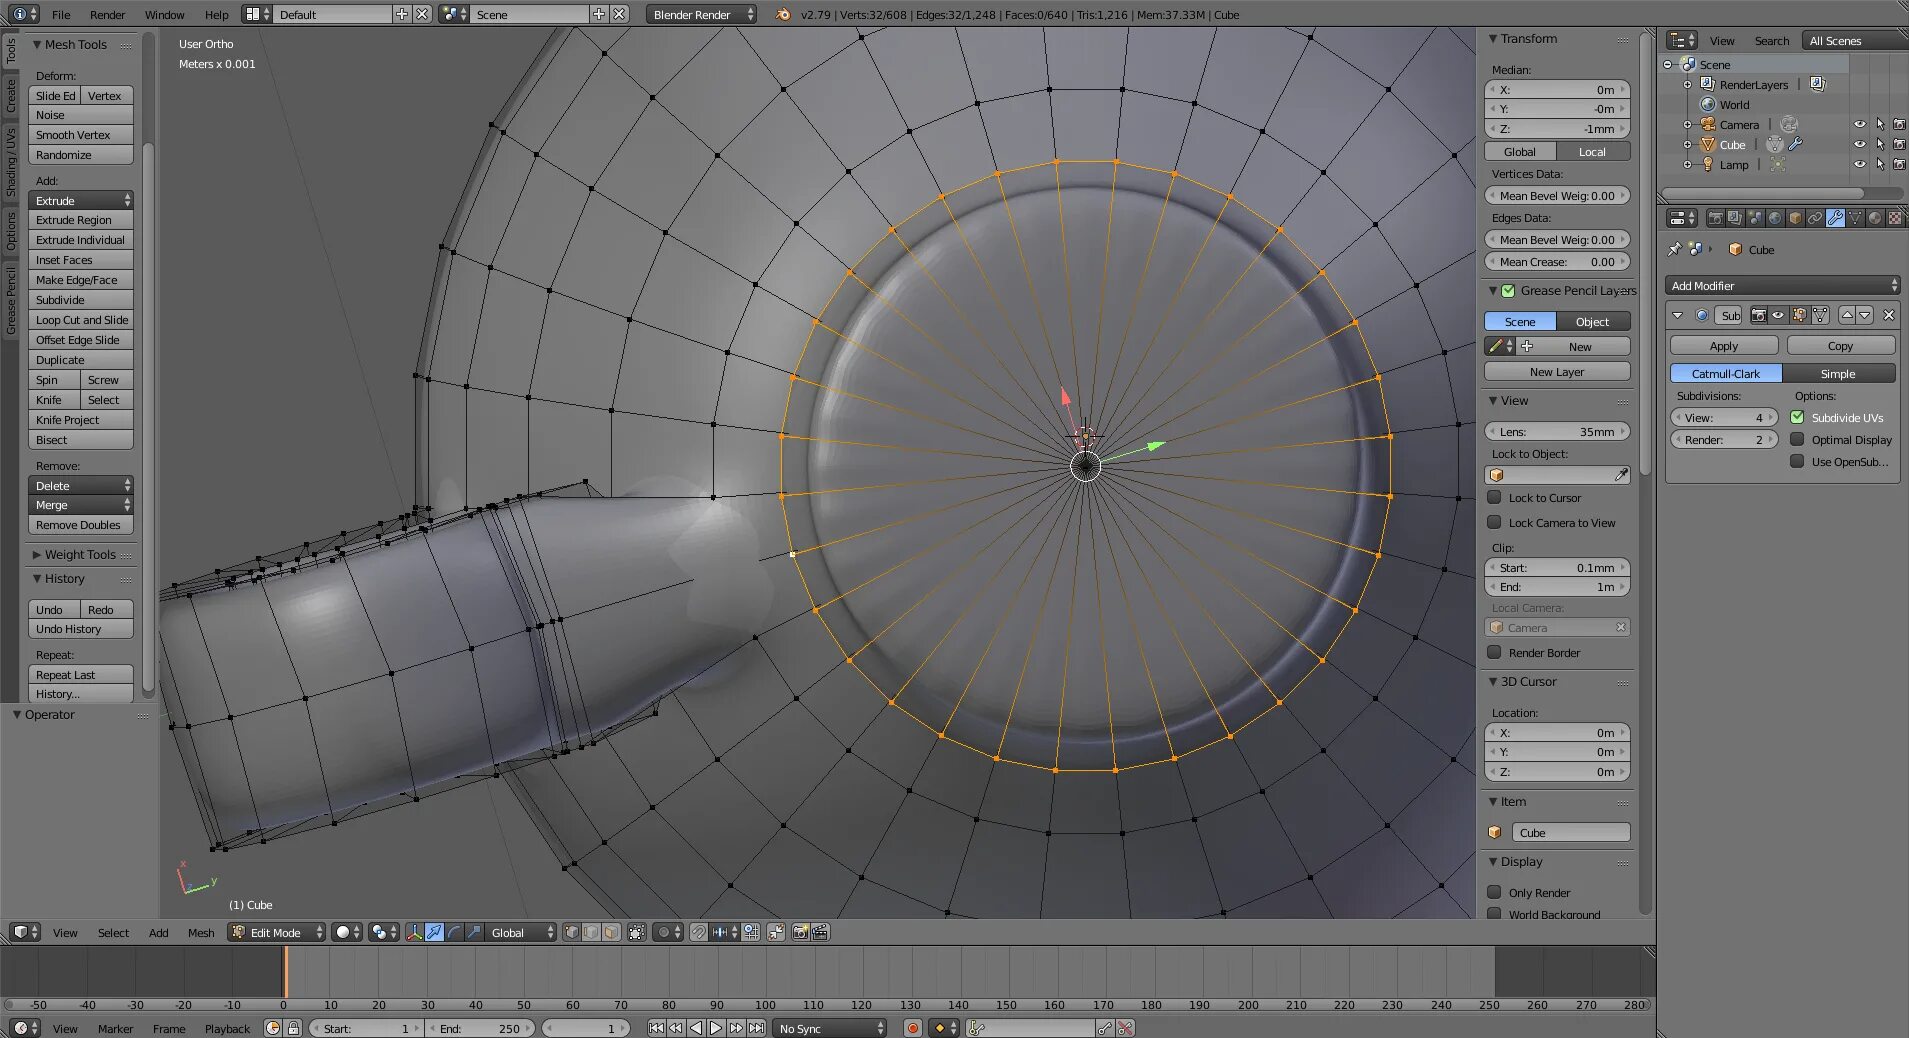
Task: Adjust the View subdivisions slider
Action: tap(1724, 417)
